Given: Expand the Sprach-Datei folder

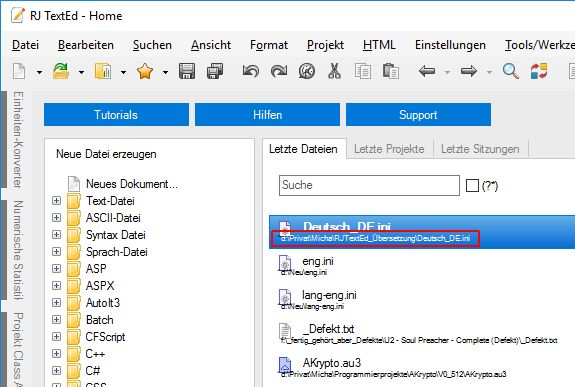Looking at the screenshot, I should pos(56,252).
